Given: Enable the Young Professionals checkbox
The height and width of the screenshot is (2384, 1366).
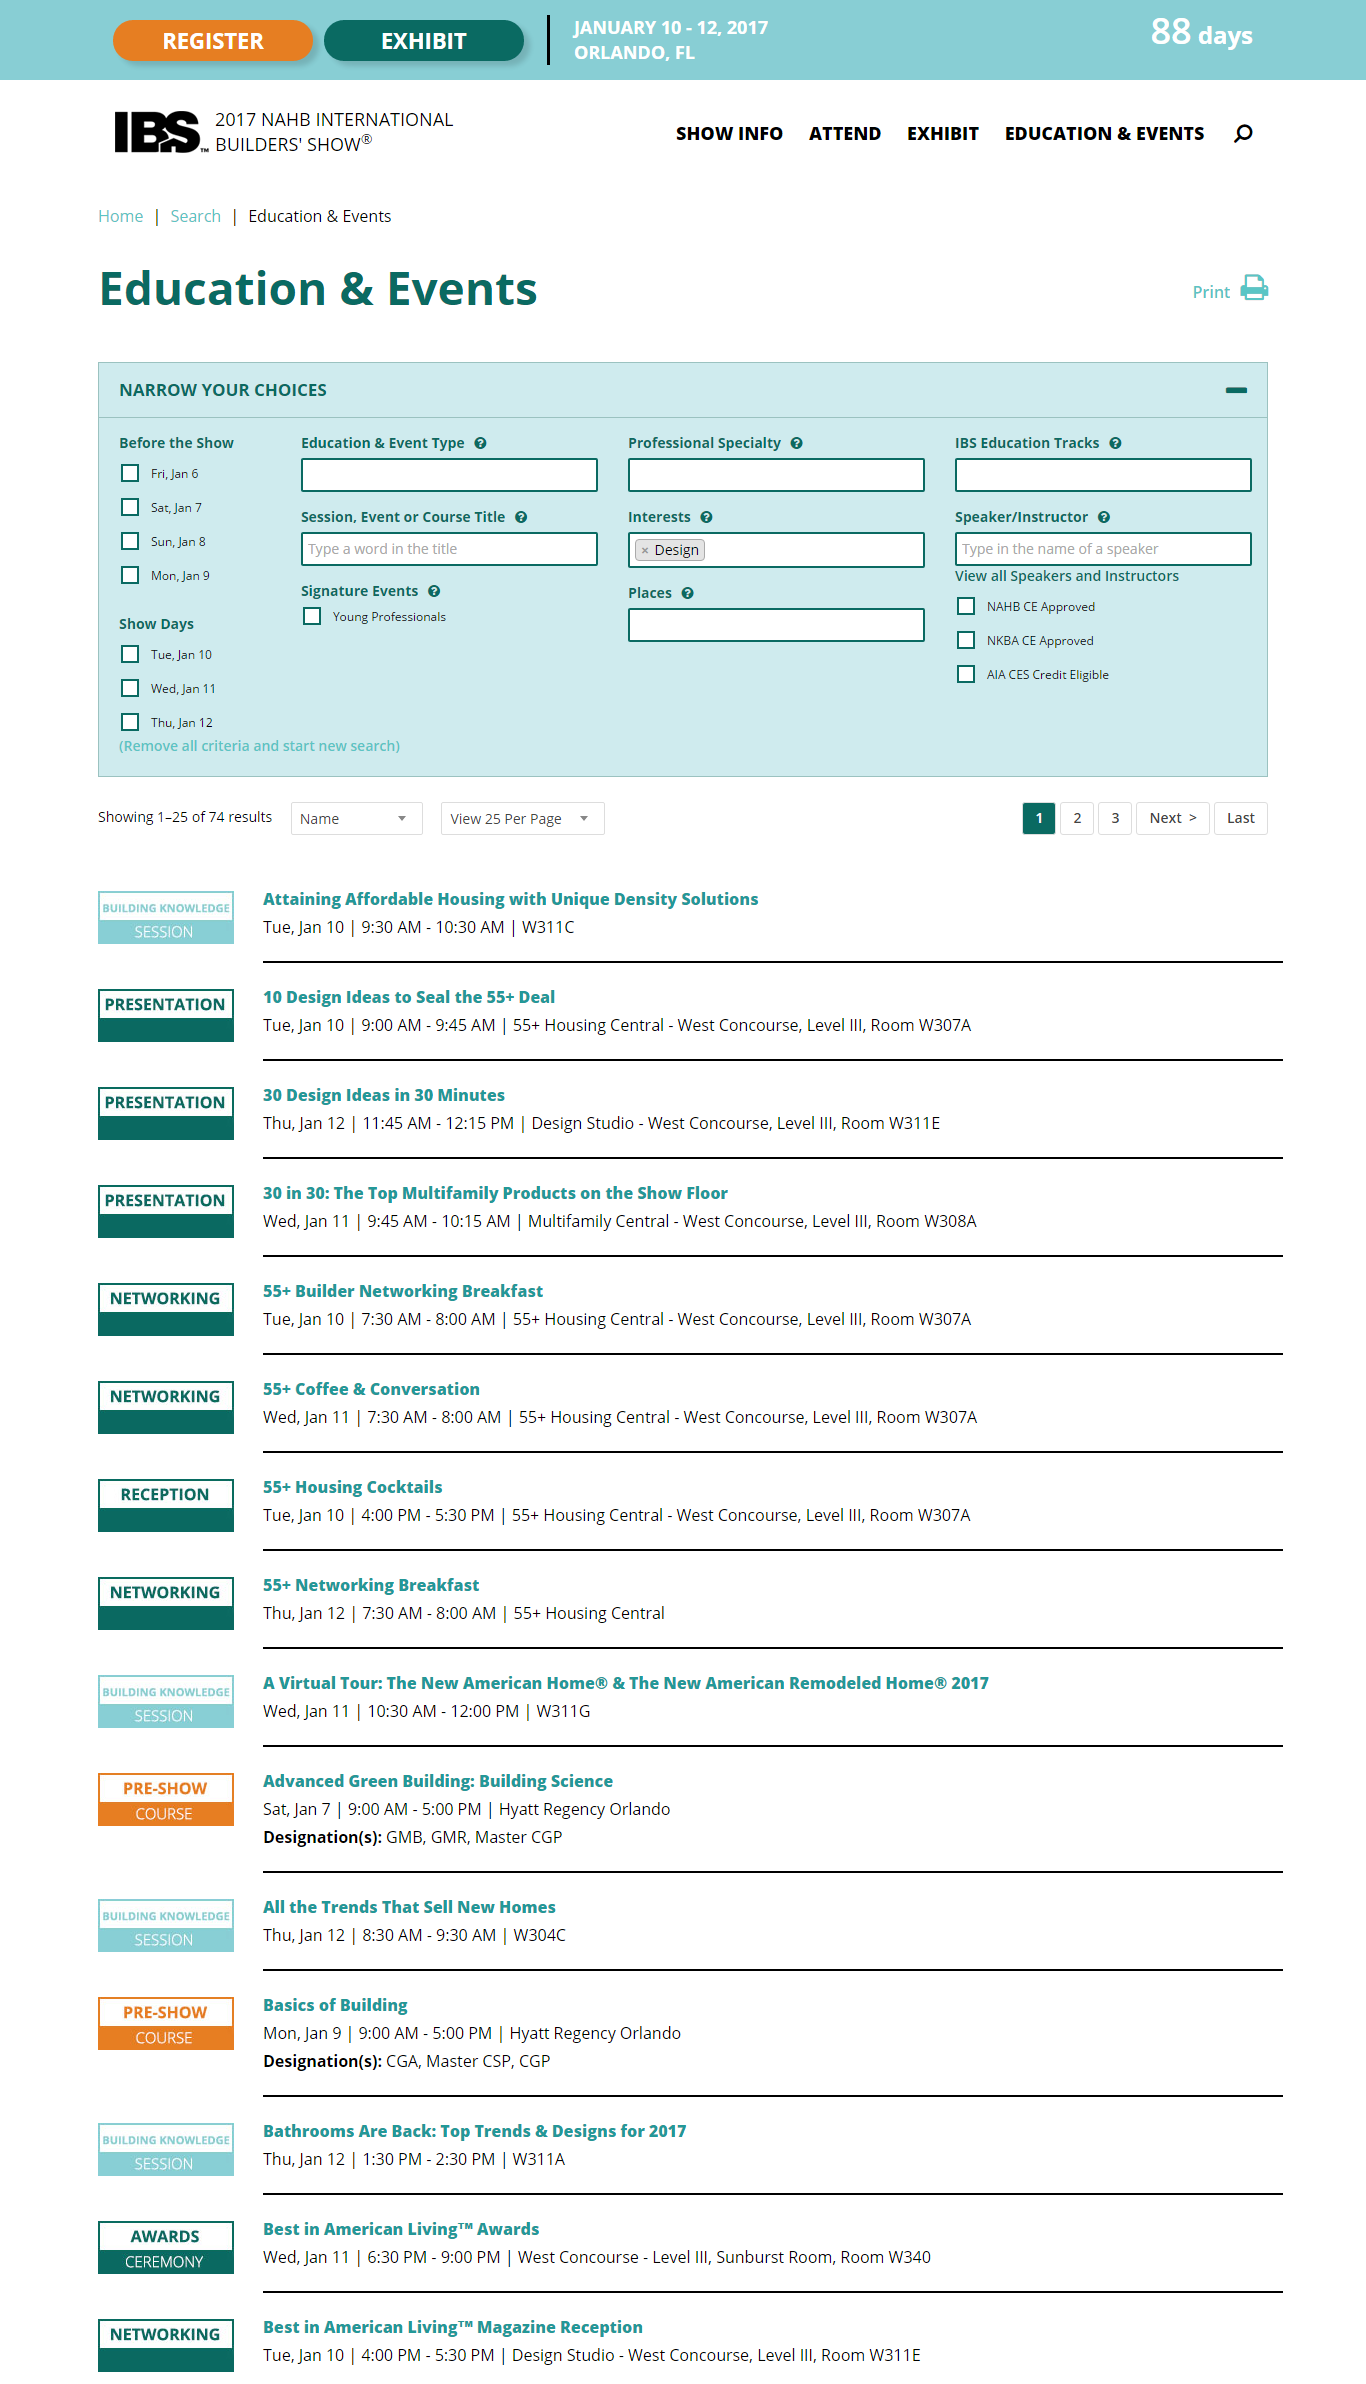Looking at the screenshot, I should click(x=312, y=616).
